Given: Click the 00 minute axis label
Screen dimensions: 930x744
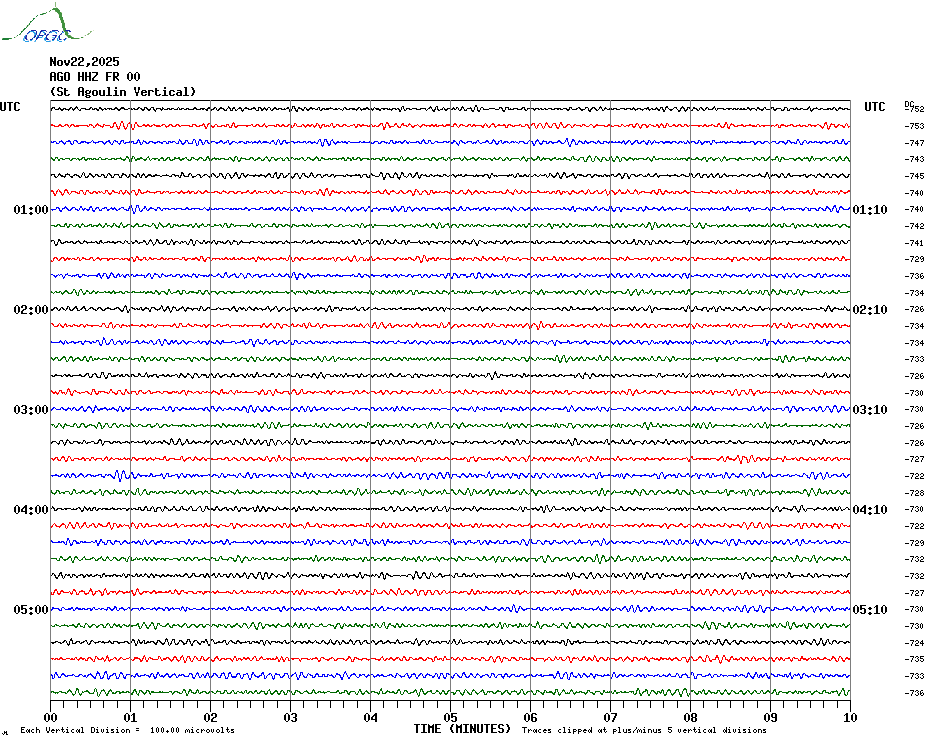Looking at the screenshot, I should click(x=50, y=717).
